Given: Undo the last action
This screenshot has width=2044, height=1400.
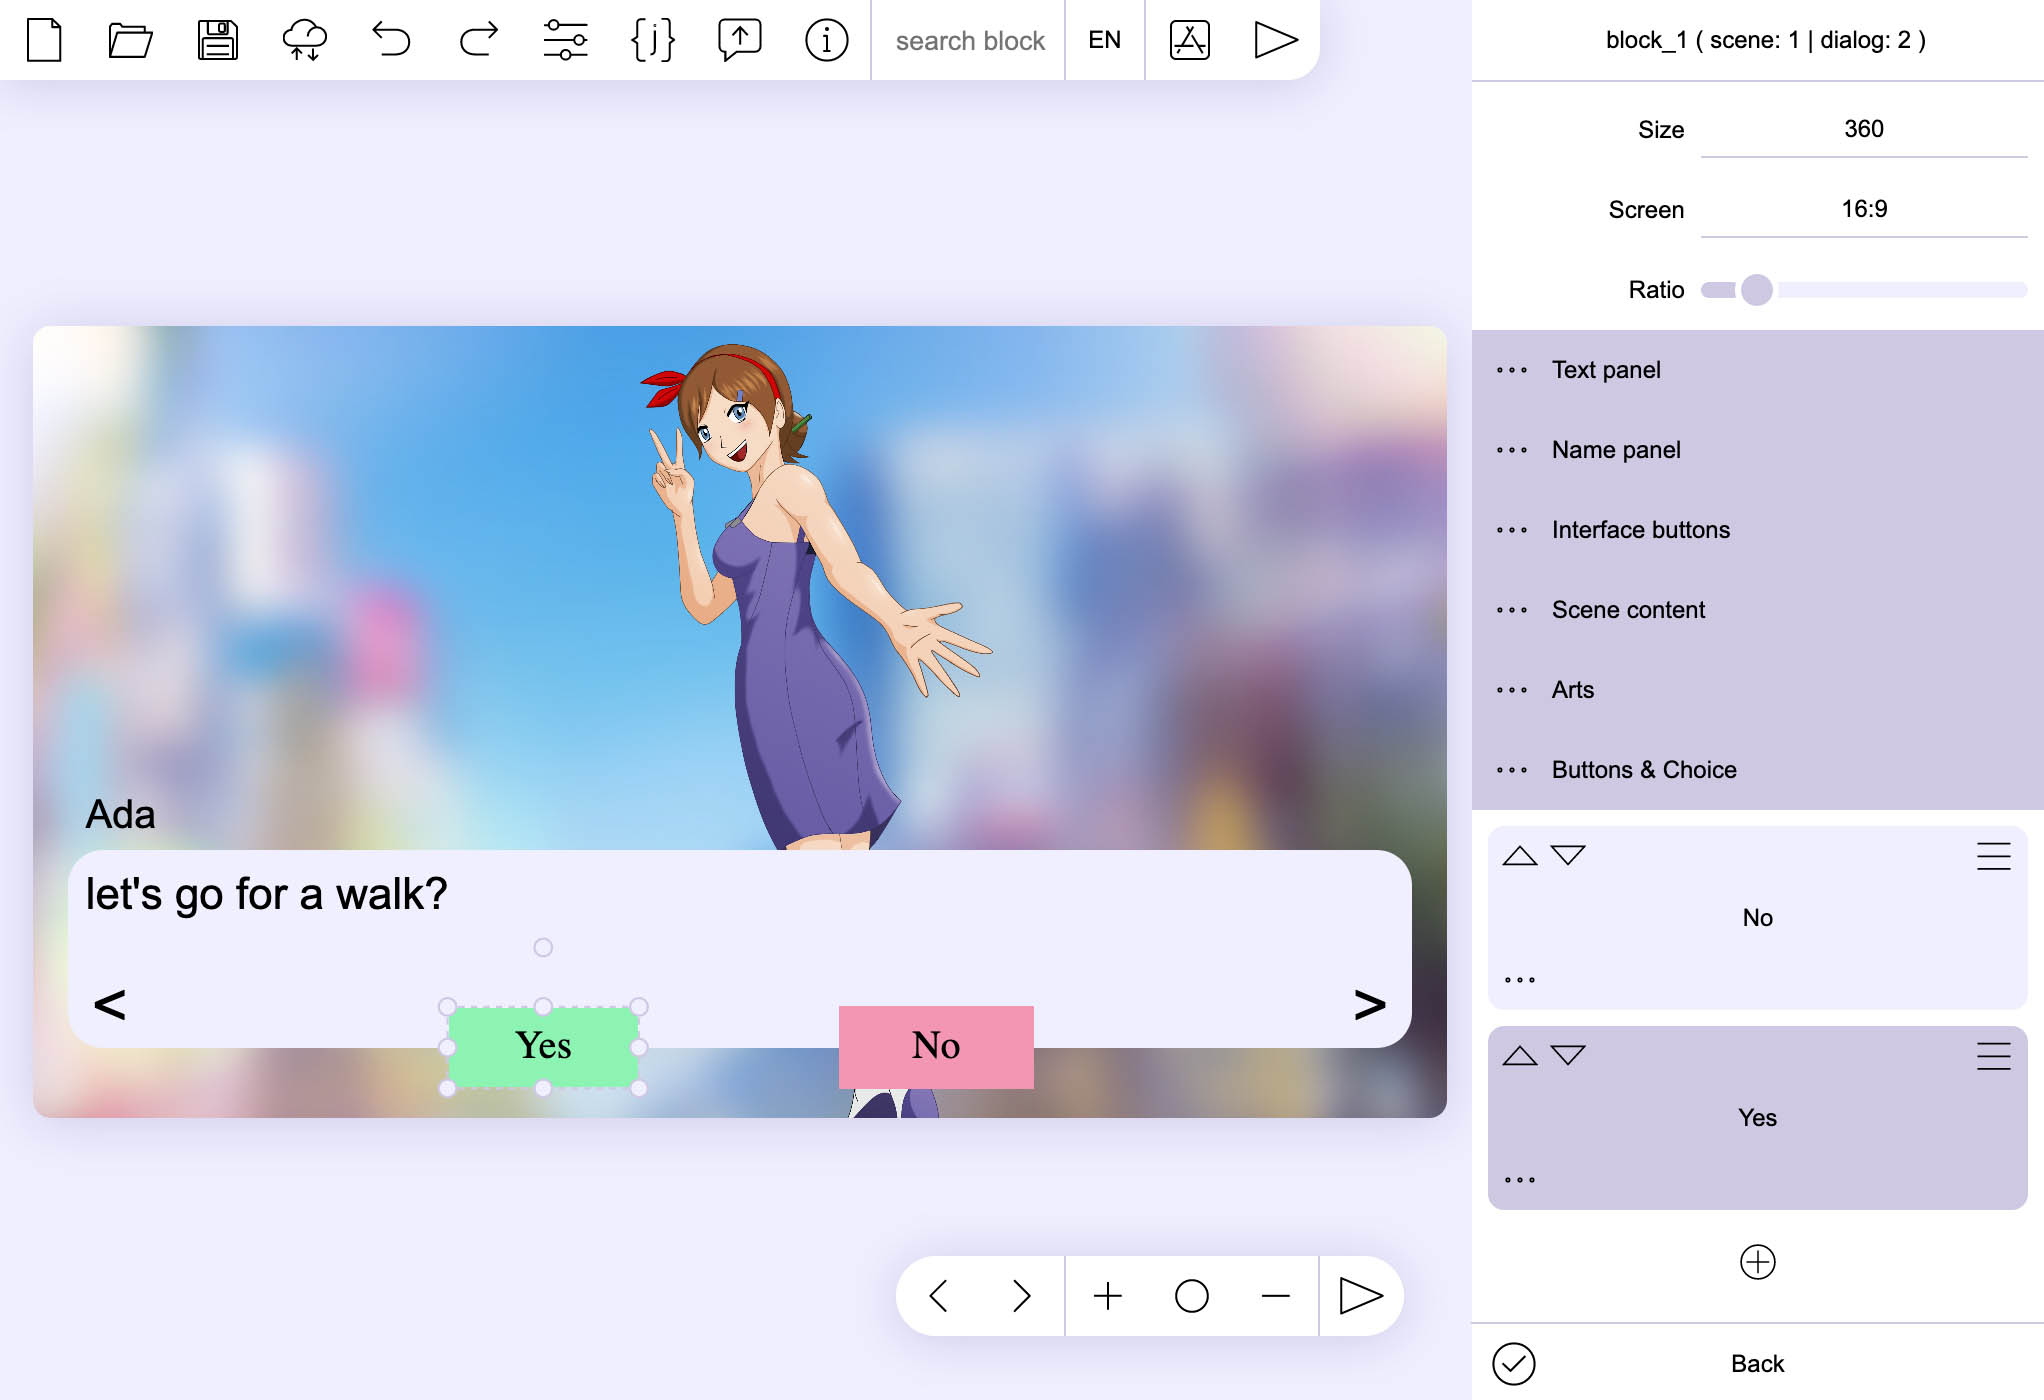Looking at the screenshot, I should 391,40.
